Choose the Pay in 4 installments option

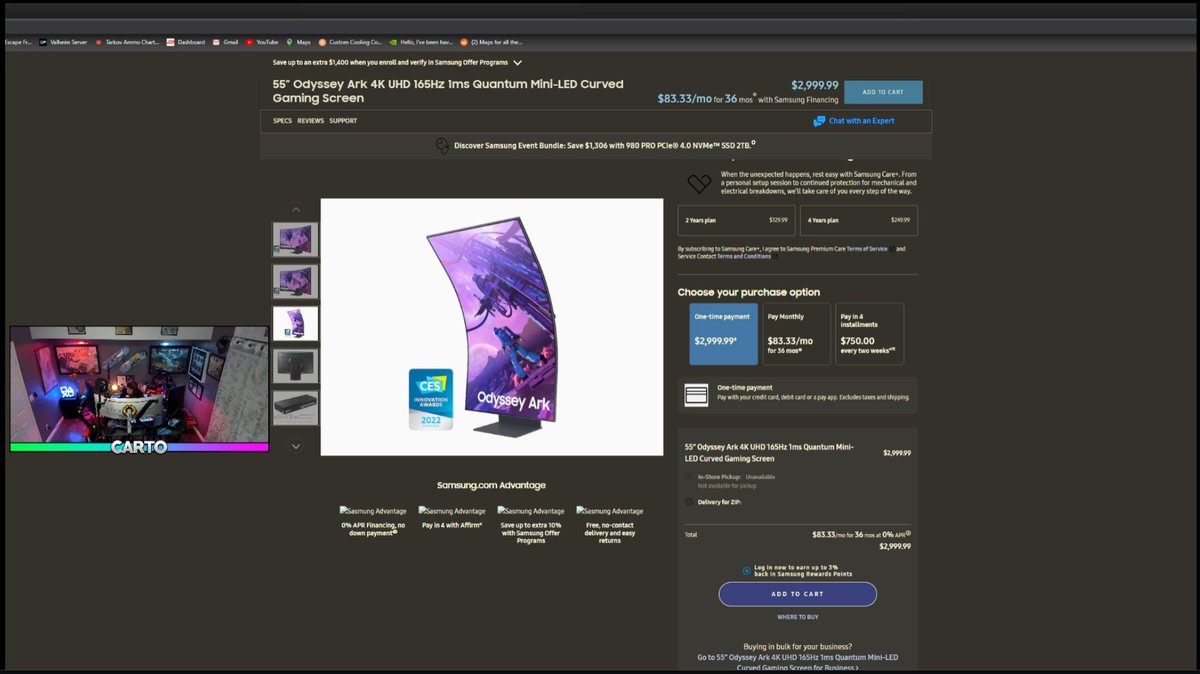870,334
